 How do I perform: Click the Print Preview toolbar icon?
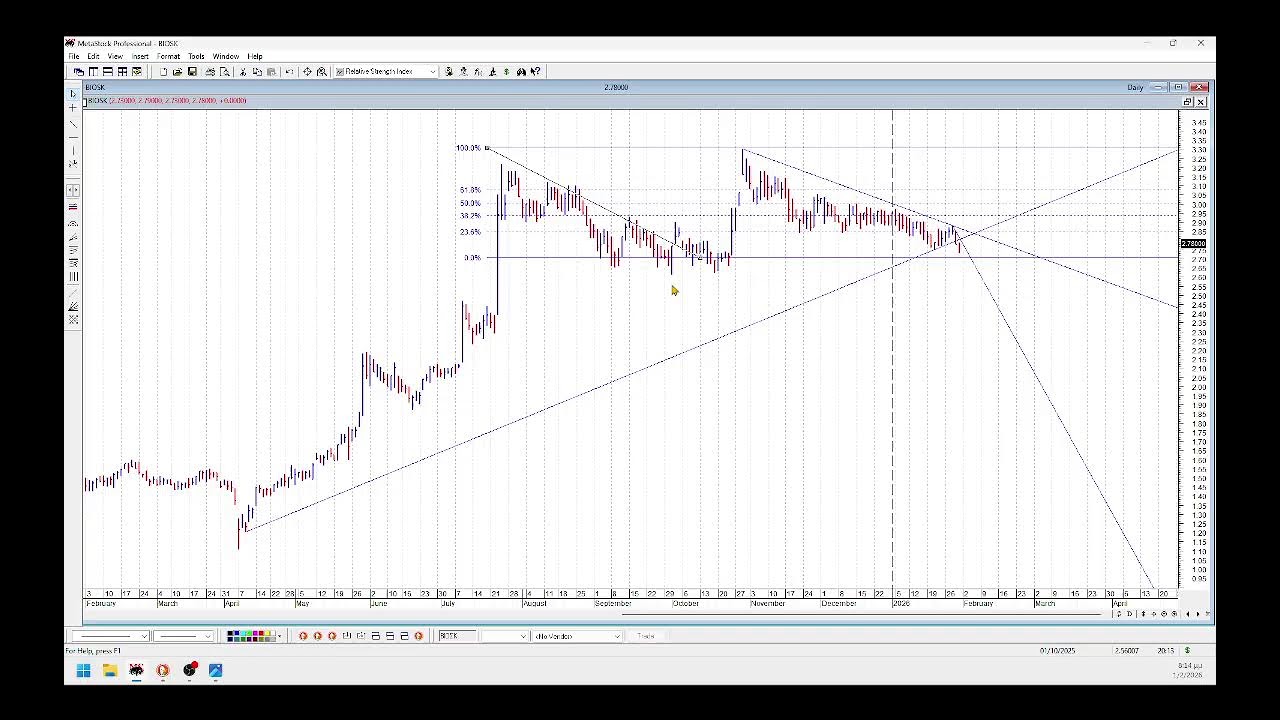pos(224,72)
